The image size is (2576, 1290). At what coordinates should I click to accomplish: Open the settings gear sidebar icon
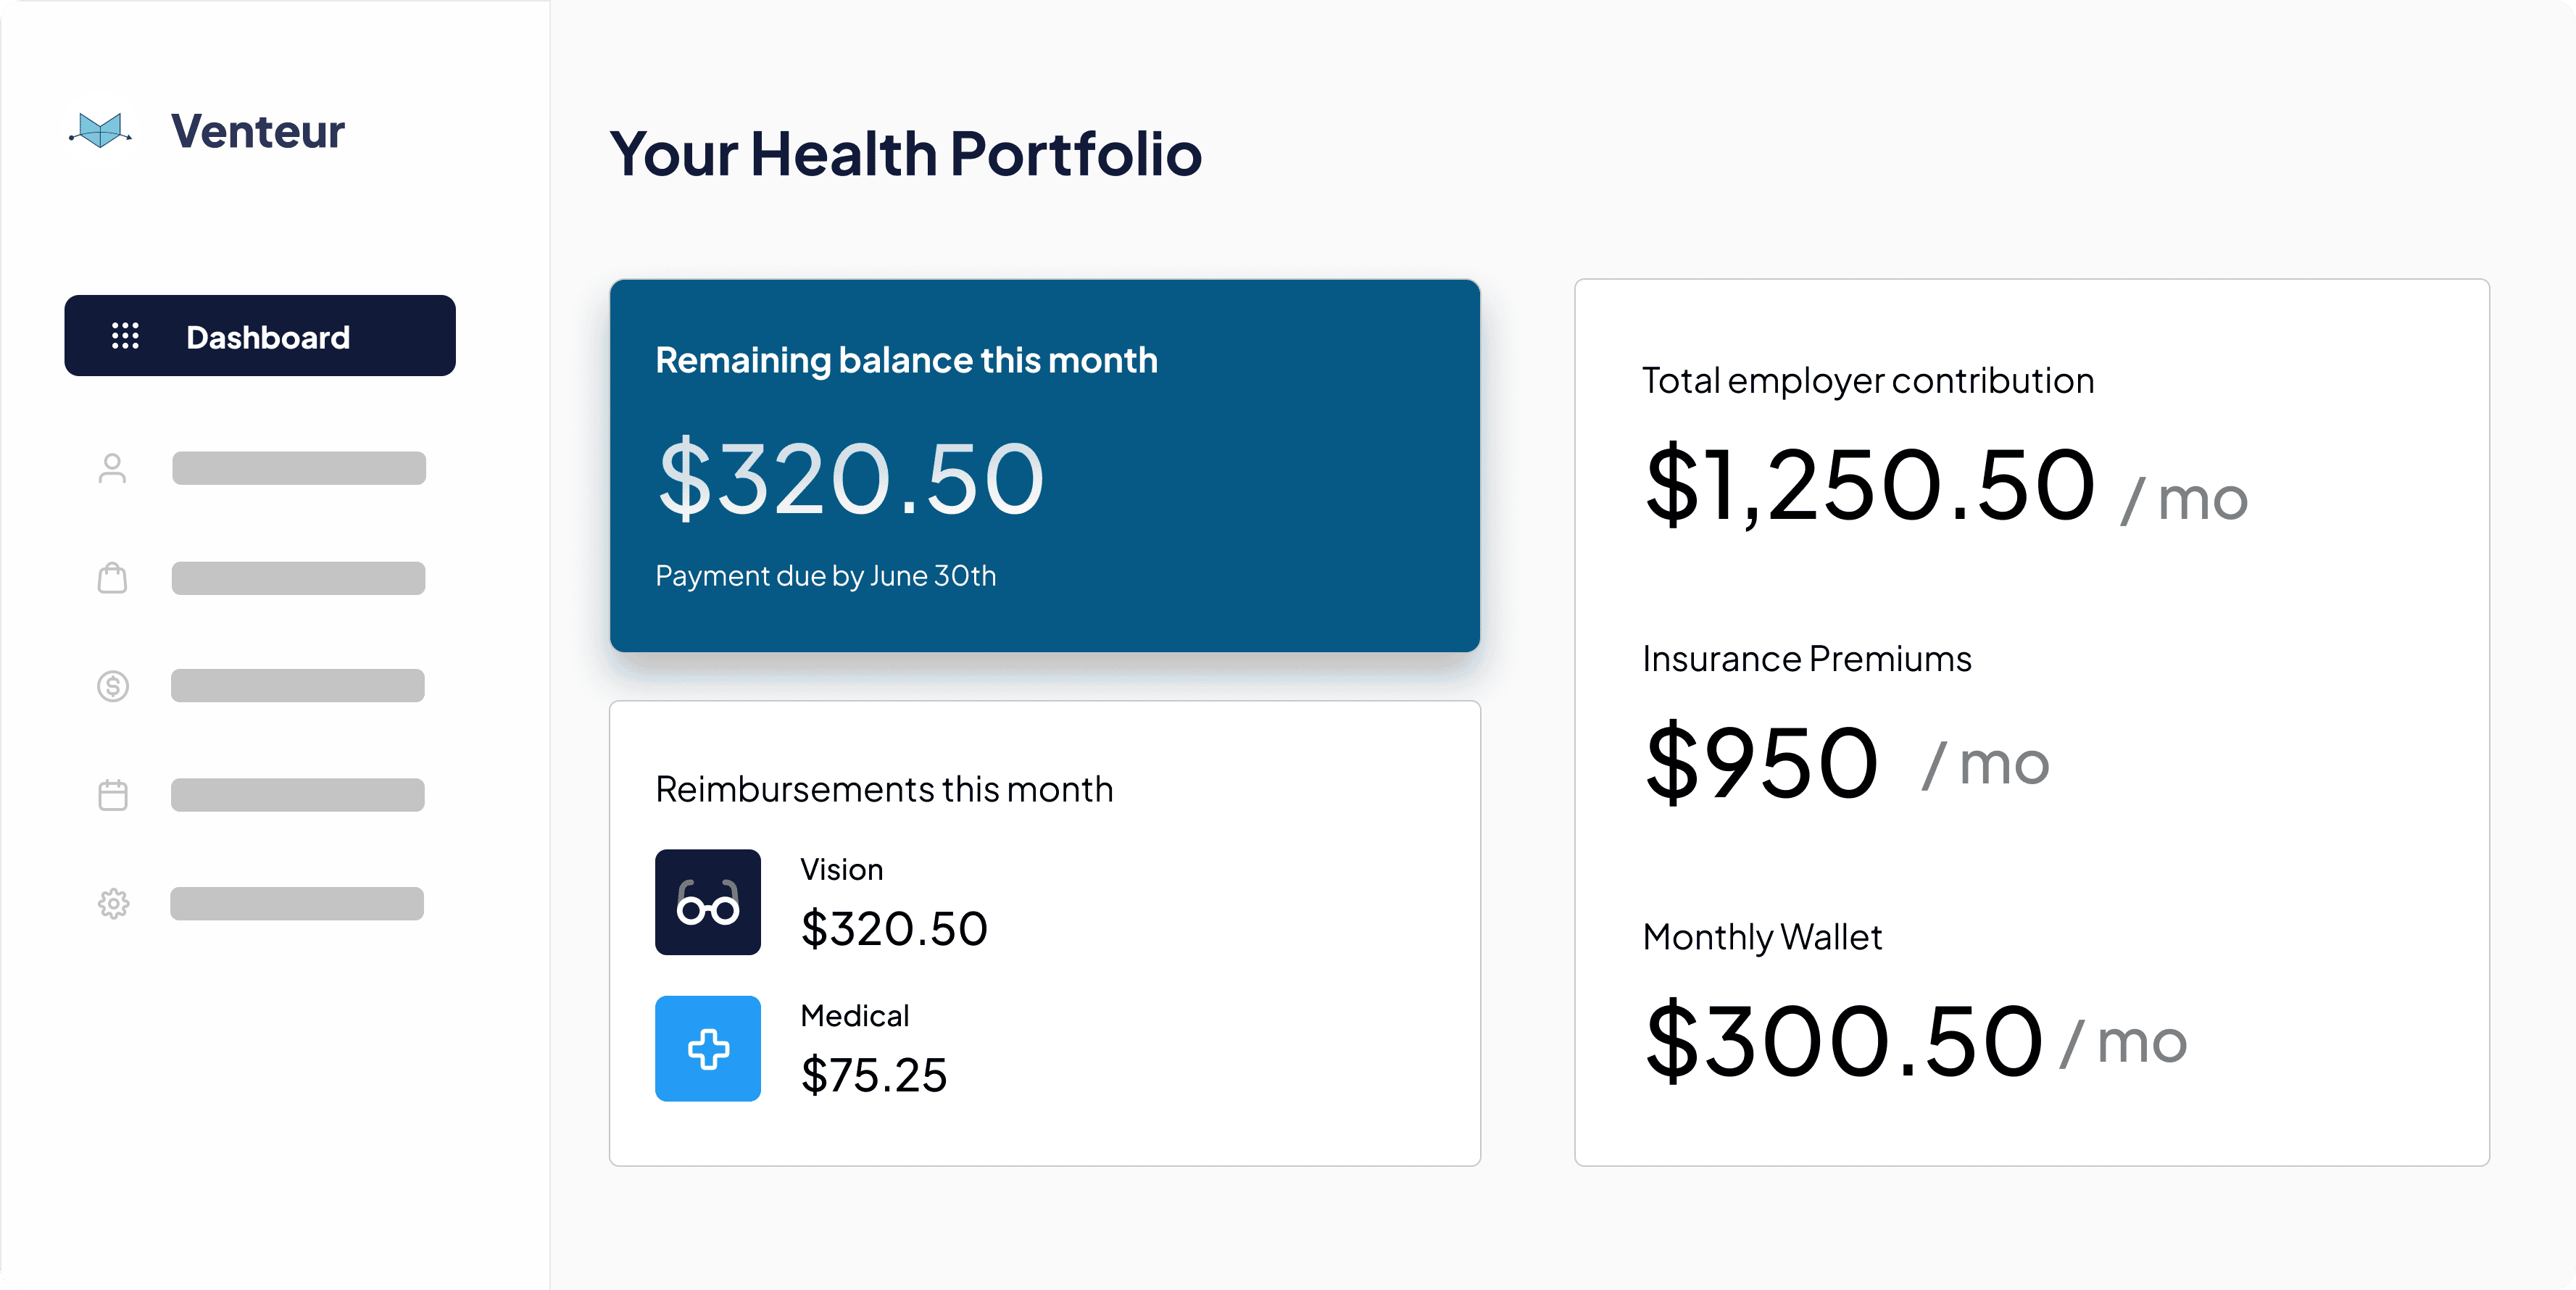click(x=113, y=904)
